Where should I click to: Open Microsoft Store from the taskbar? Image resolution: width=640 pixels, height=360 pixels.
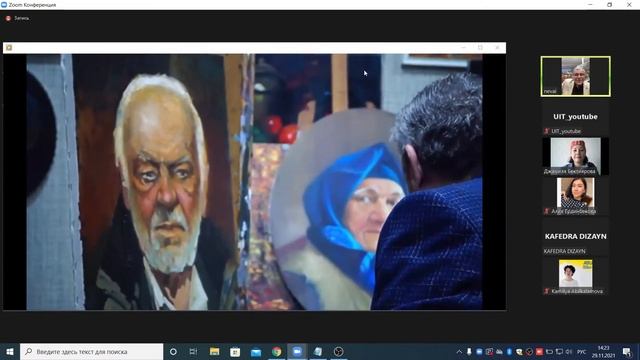tap(235, 351)
